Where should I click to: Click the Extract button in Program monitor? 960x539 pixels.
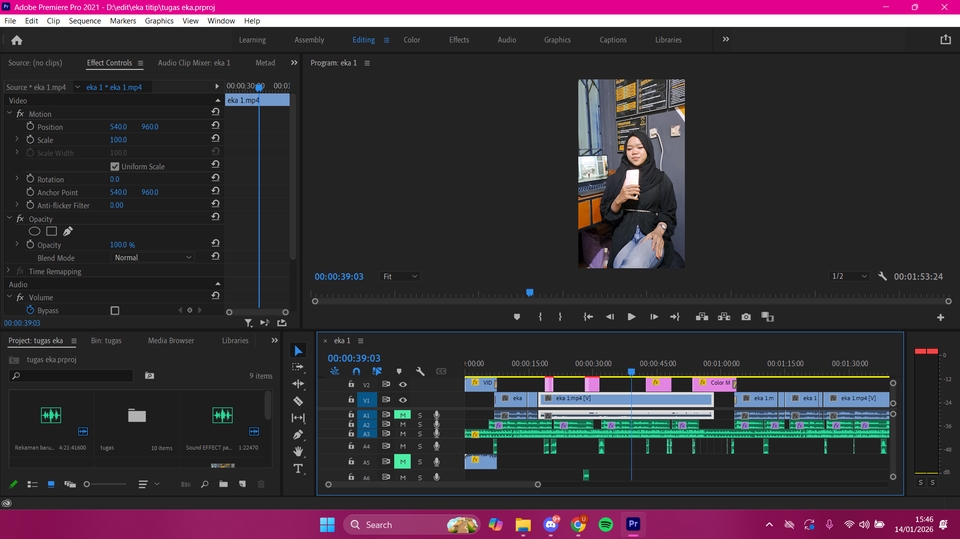click(724, 317)
